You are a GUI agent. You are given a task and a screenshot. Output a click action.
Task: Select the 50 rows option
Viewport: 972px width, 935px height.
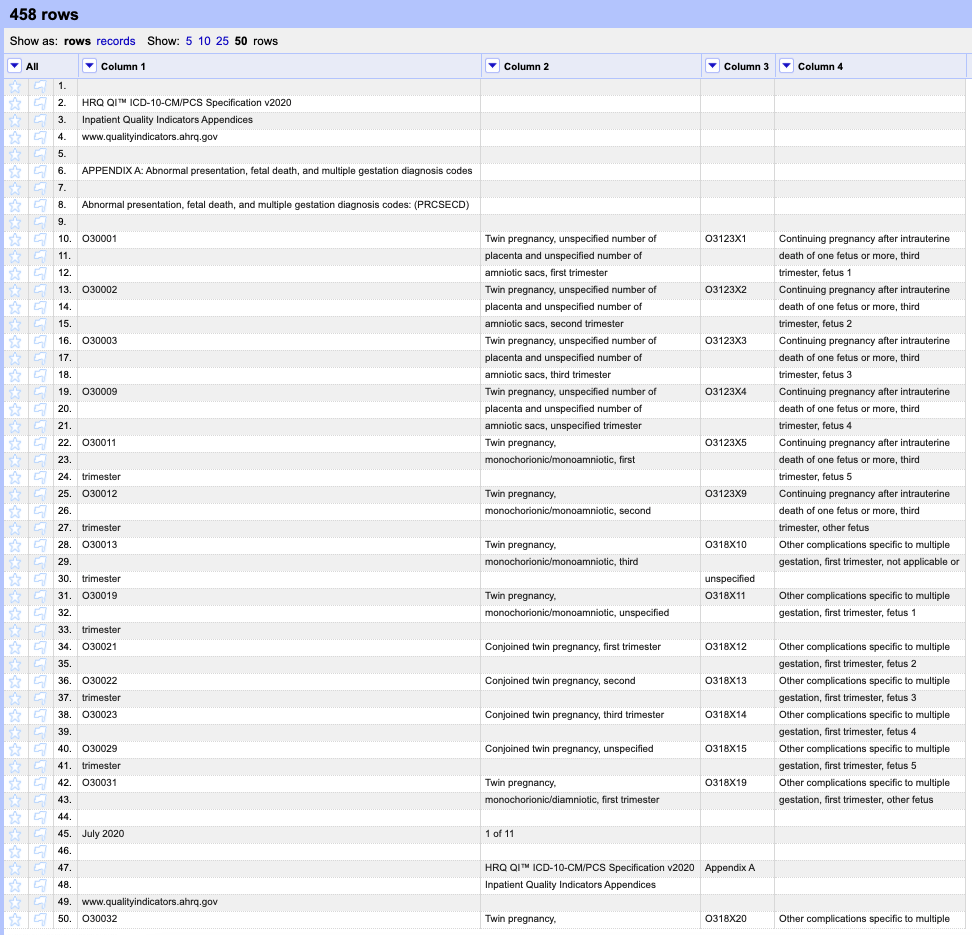pyautogui.click(x=241, y=41)
